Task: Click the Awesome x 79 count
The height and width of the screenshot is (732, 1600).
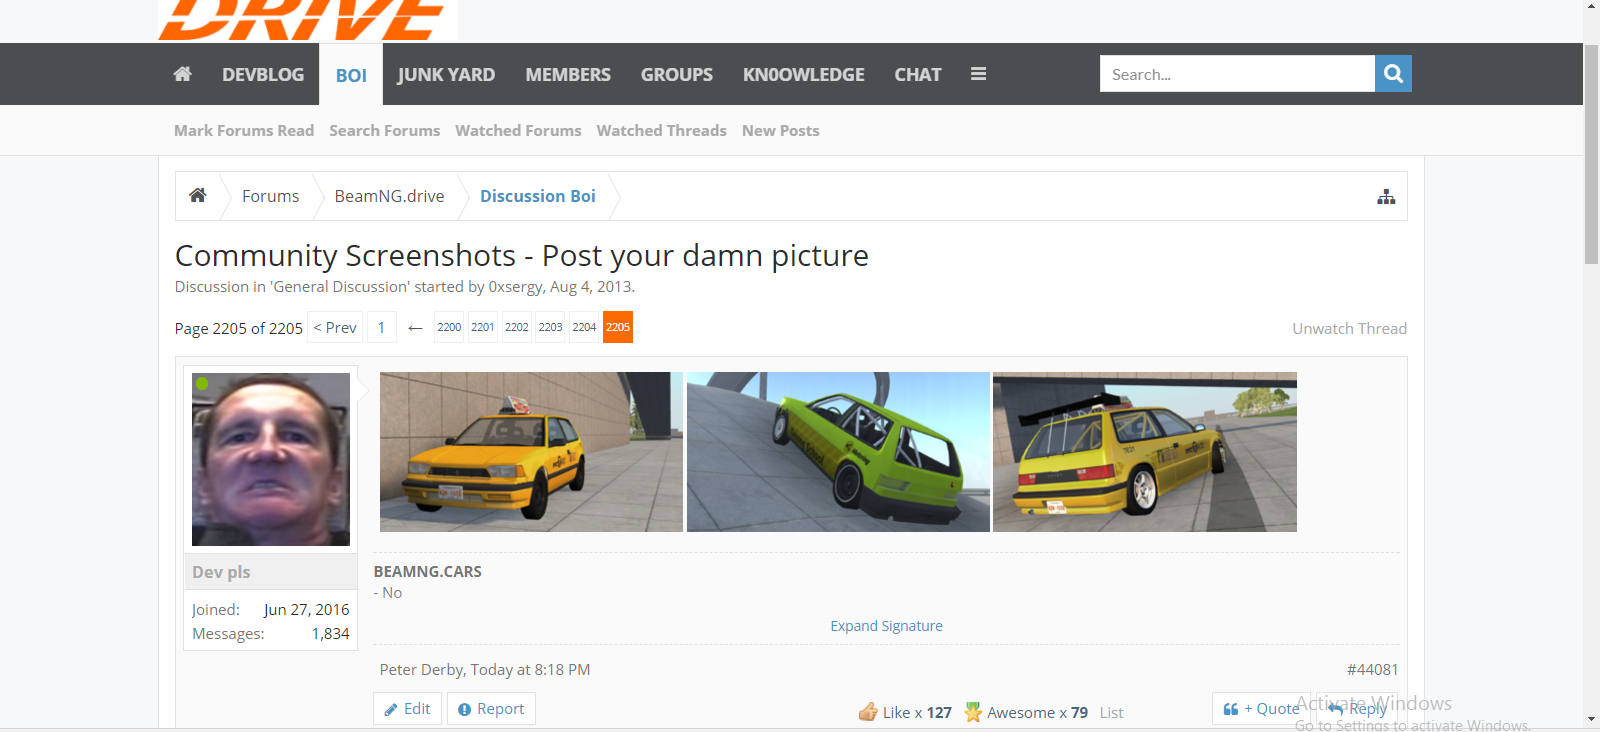Action: point(1037,713)
